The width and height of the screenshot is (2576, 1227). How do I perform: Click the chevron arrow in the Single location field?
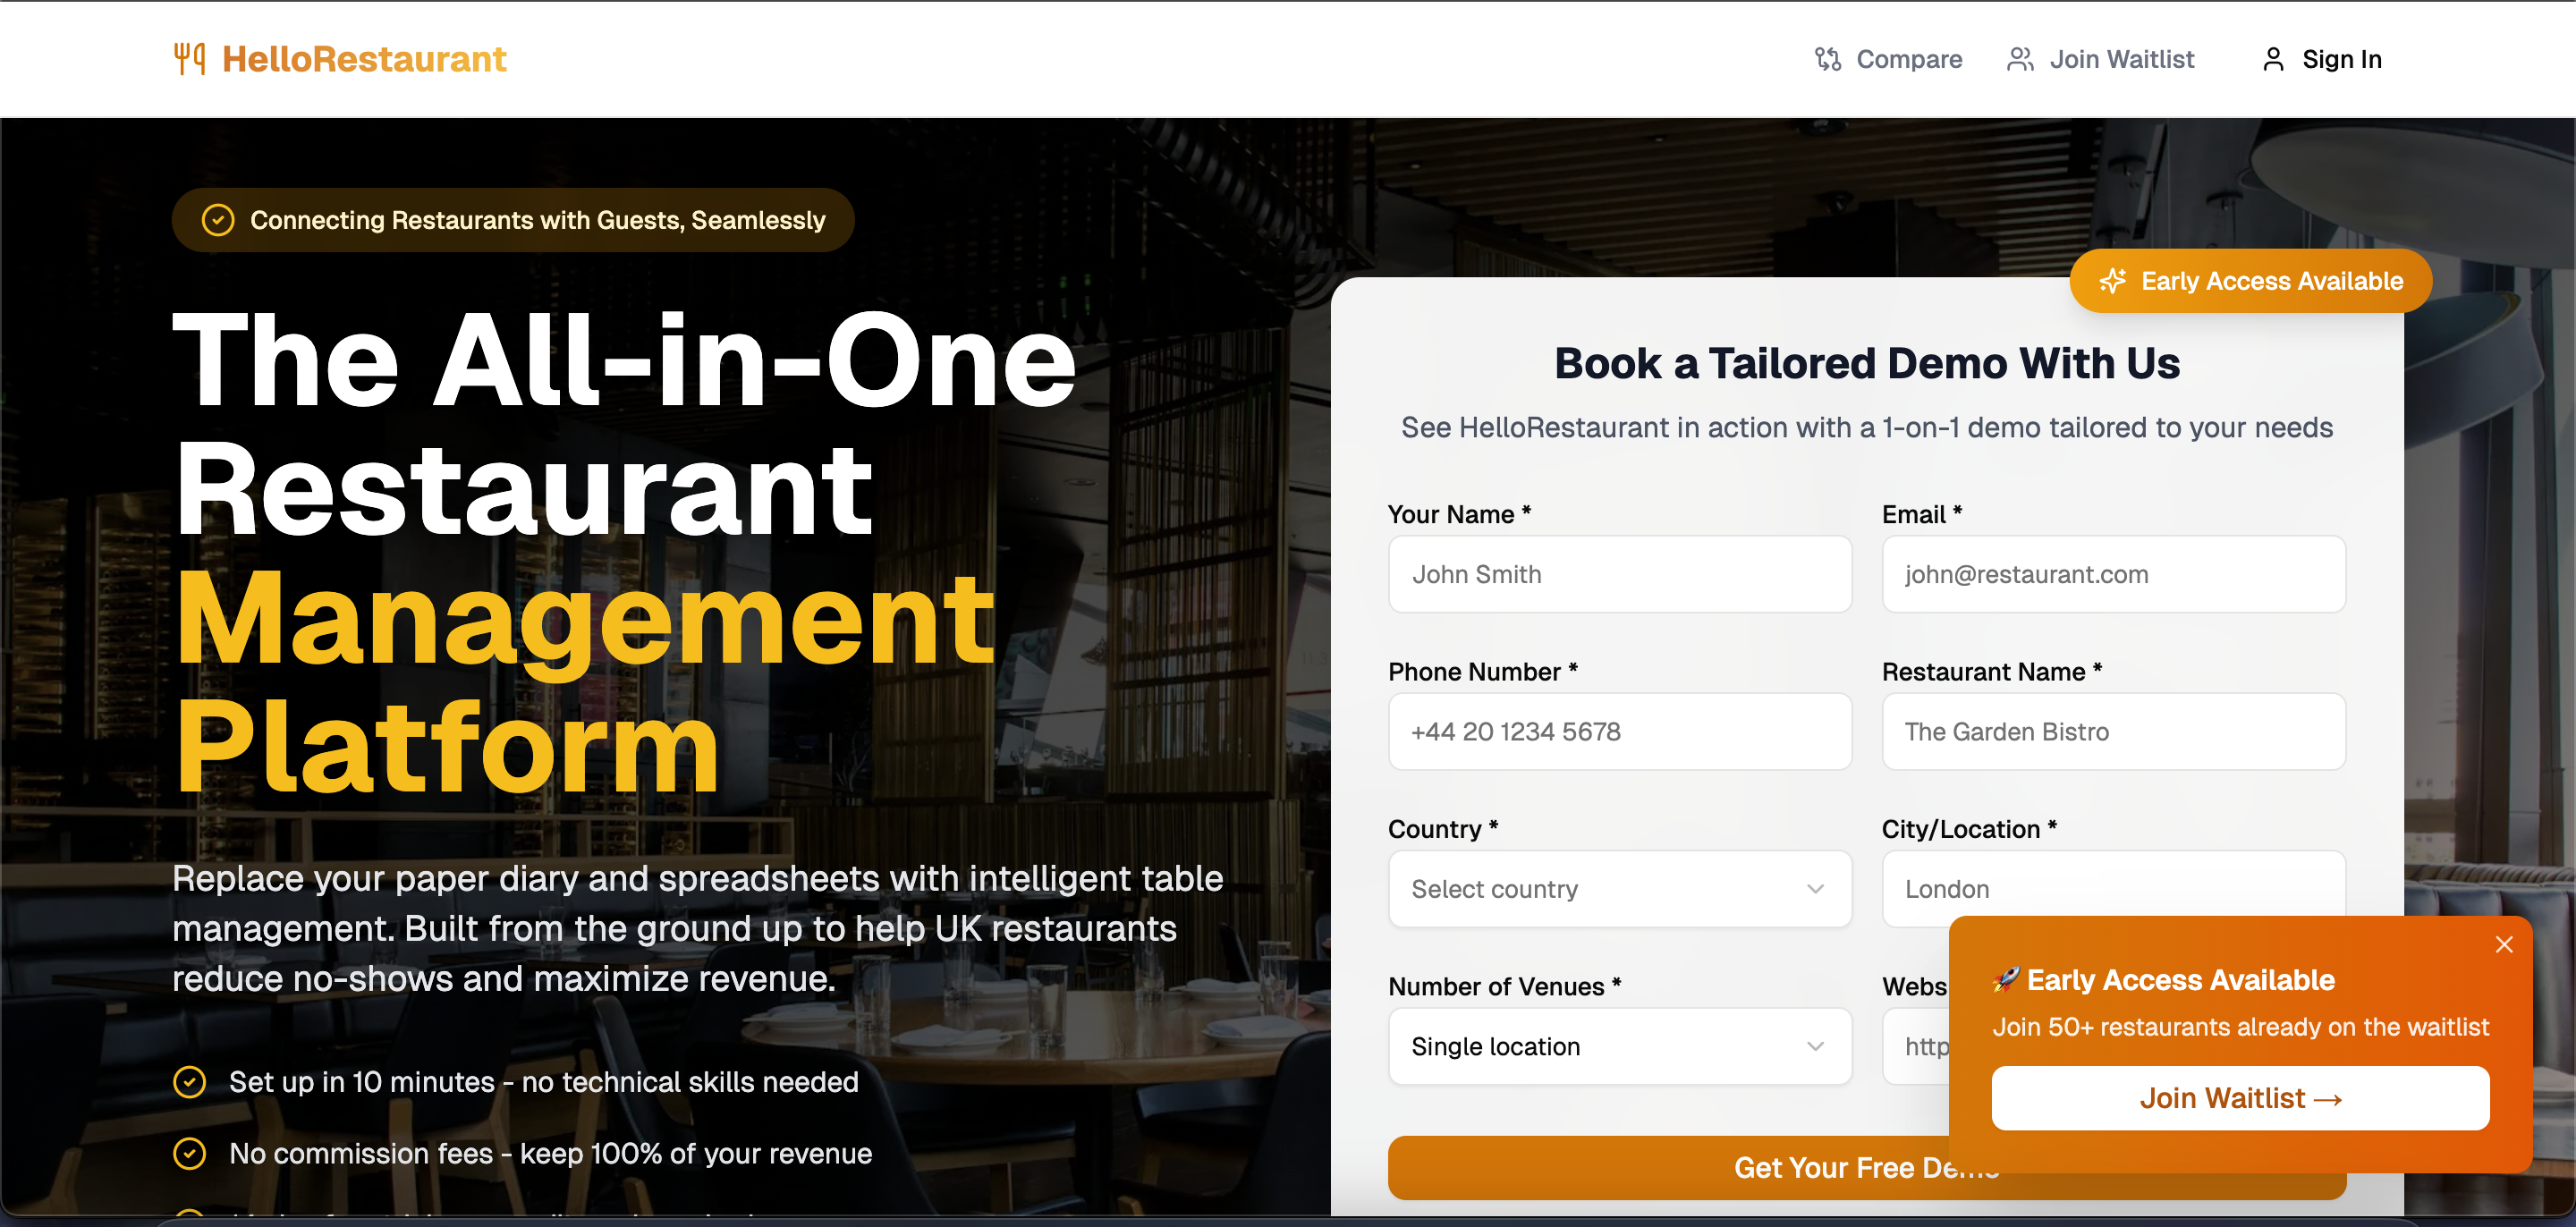[x=1815, y=1046]
